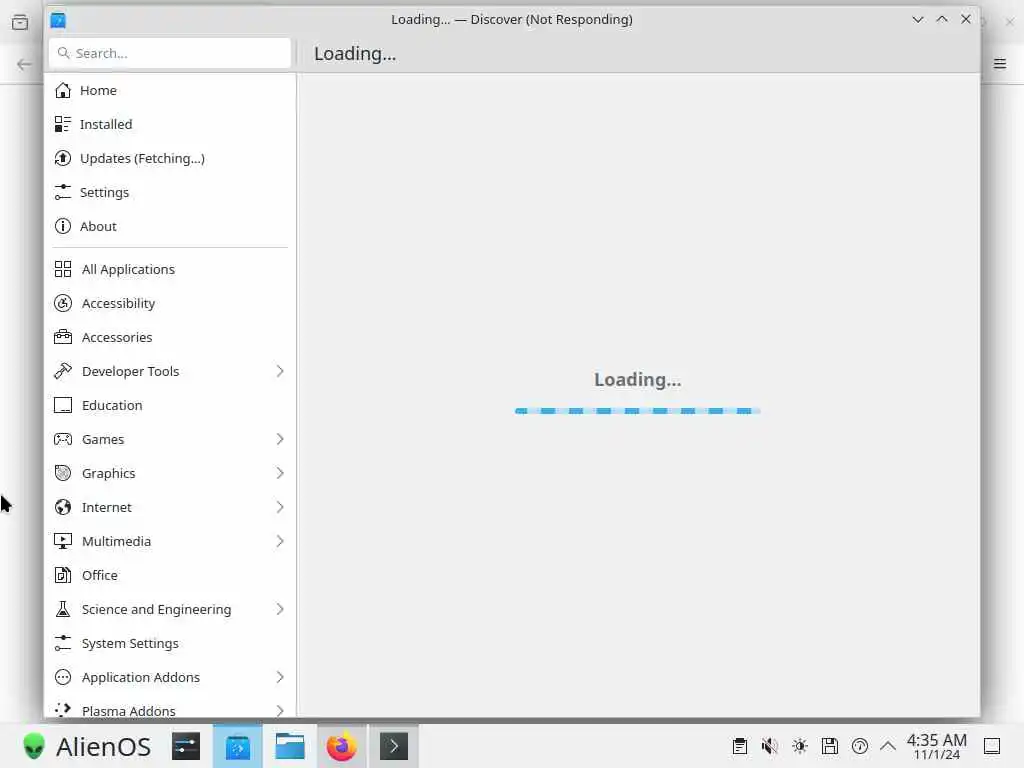Open the brightness tray icon

click(x=800, y=746)
